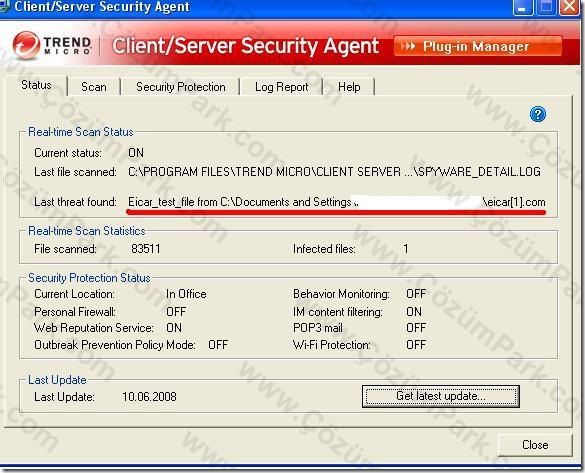The width and height of the screenshot is (585, 473).
Task: Minimize the window from title bar
Action: 523,7
